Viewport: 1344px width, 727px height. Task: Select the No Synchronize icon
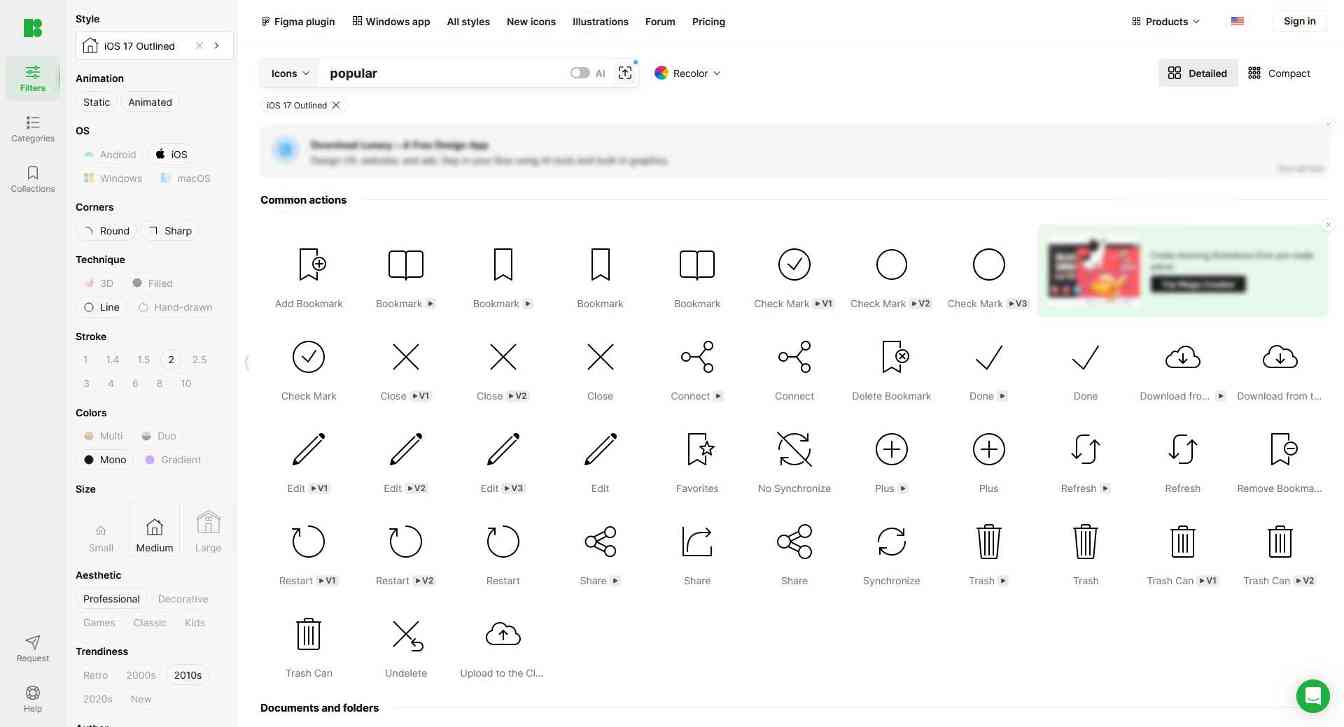[x=795, y=450]
